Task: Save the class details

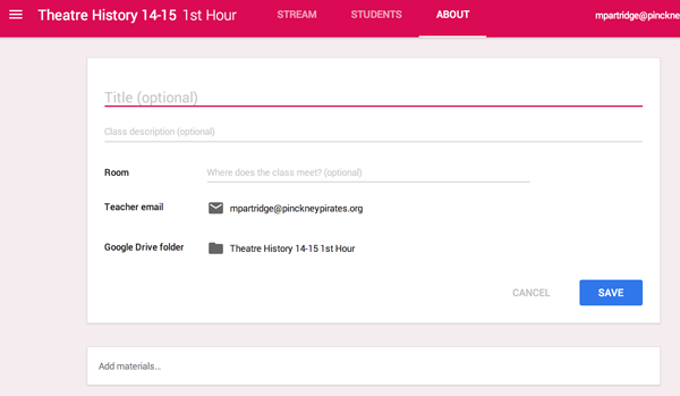Action: pos(611,292)
